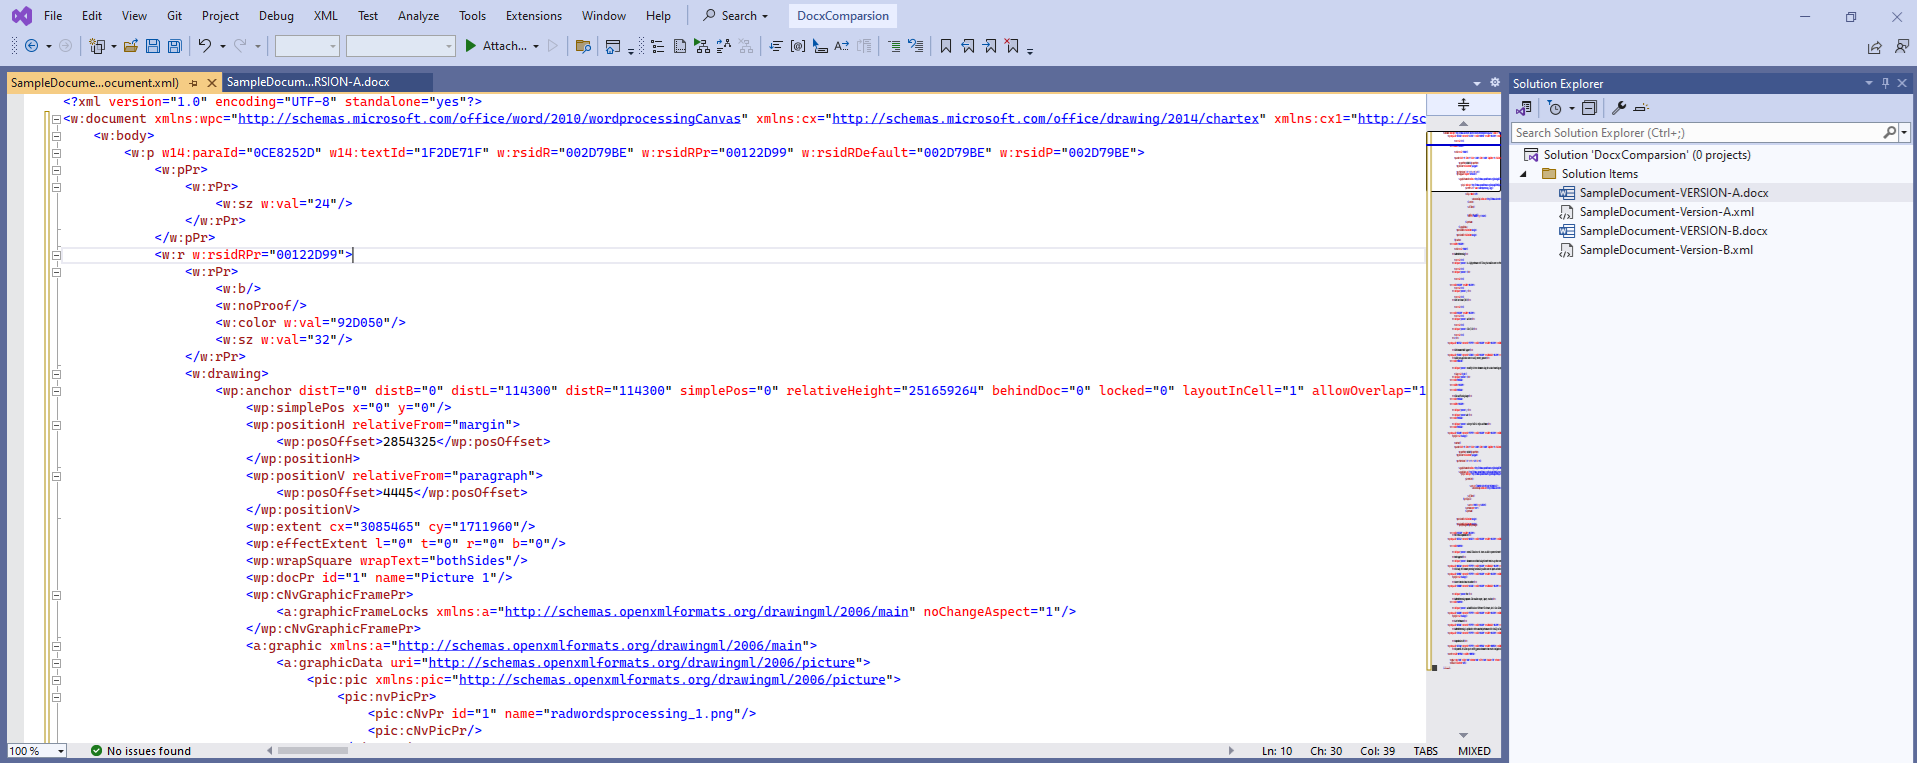Click the horizontal scrollbar thumb in editor
The height and width of the screenshot is (763, 1917).
[x=313, y=750]
